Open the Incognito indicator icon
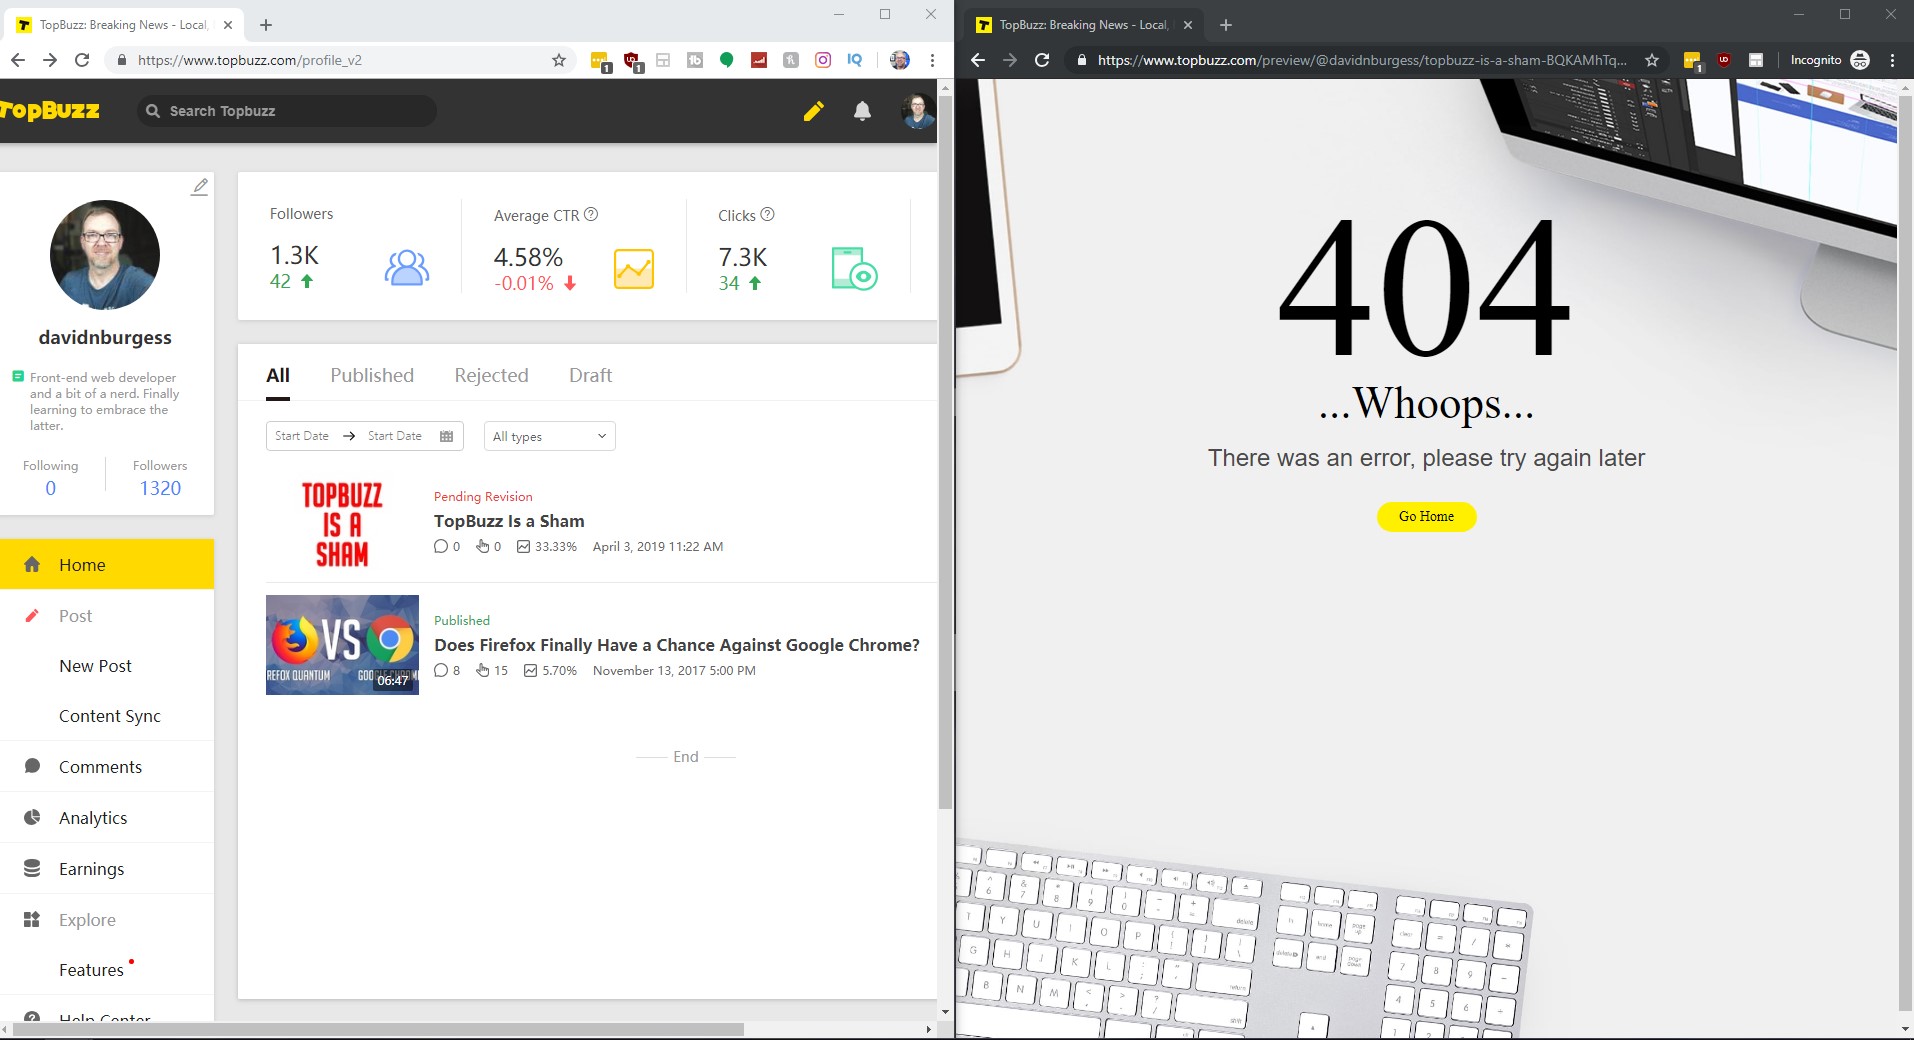 tap(1860, 60)
